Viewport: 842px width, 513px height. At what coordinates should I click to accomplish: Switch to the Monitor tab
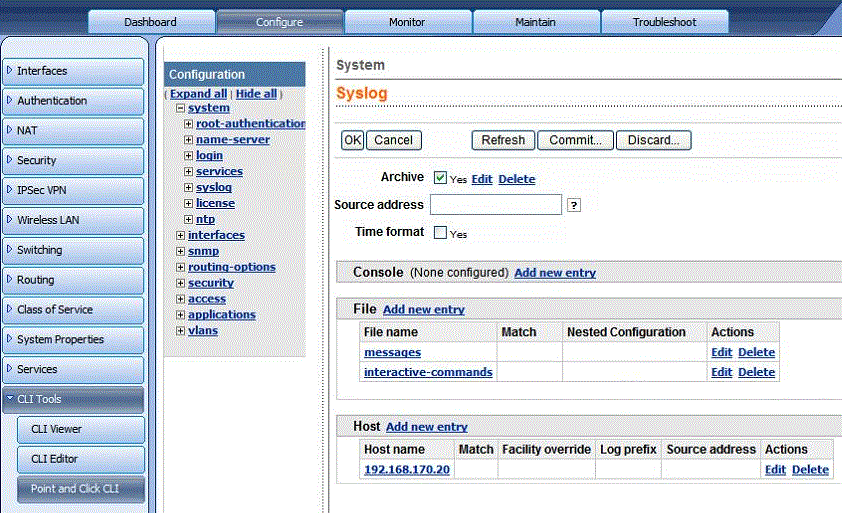point(407,22)
